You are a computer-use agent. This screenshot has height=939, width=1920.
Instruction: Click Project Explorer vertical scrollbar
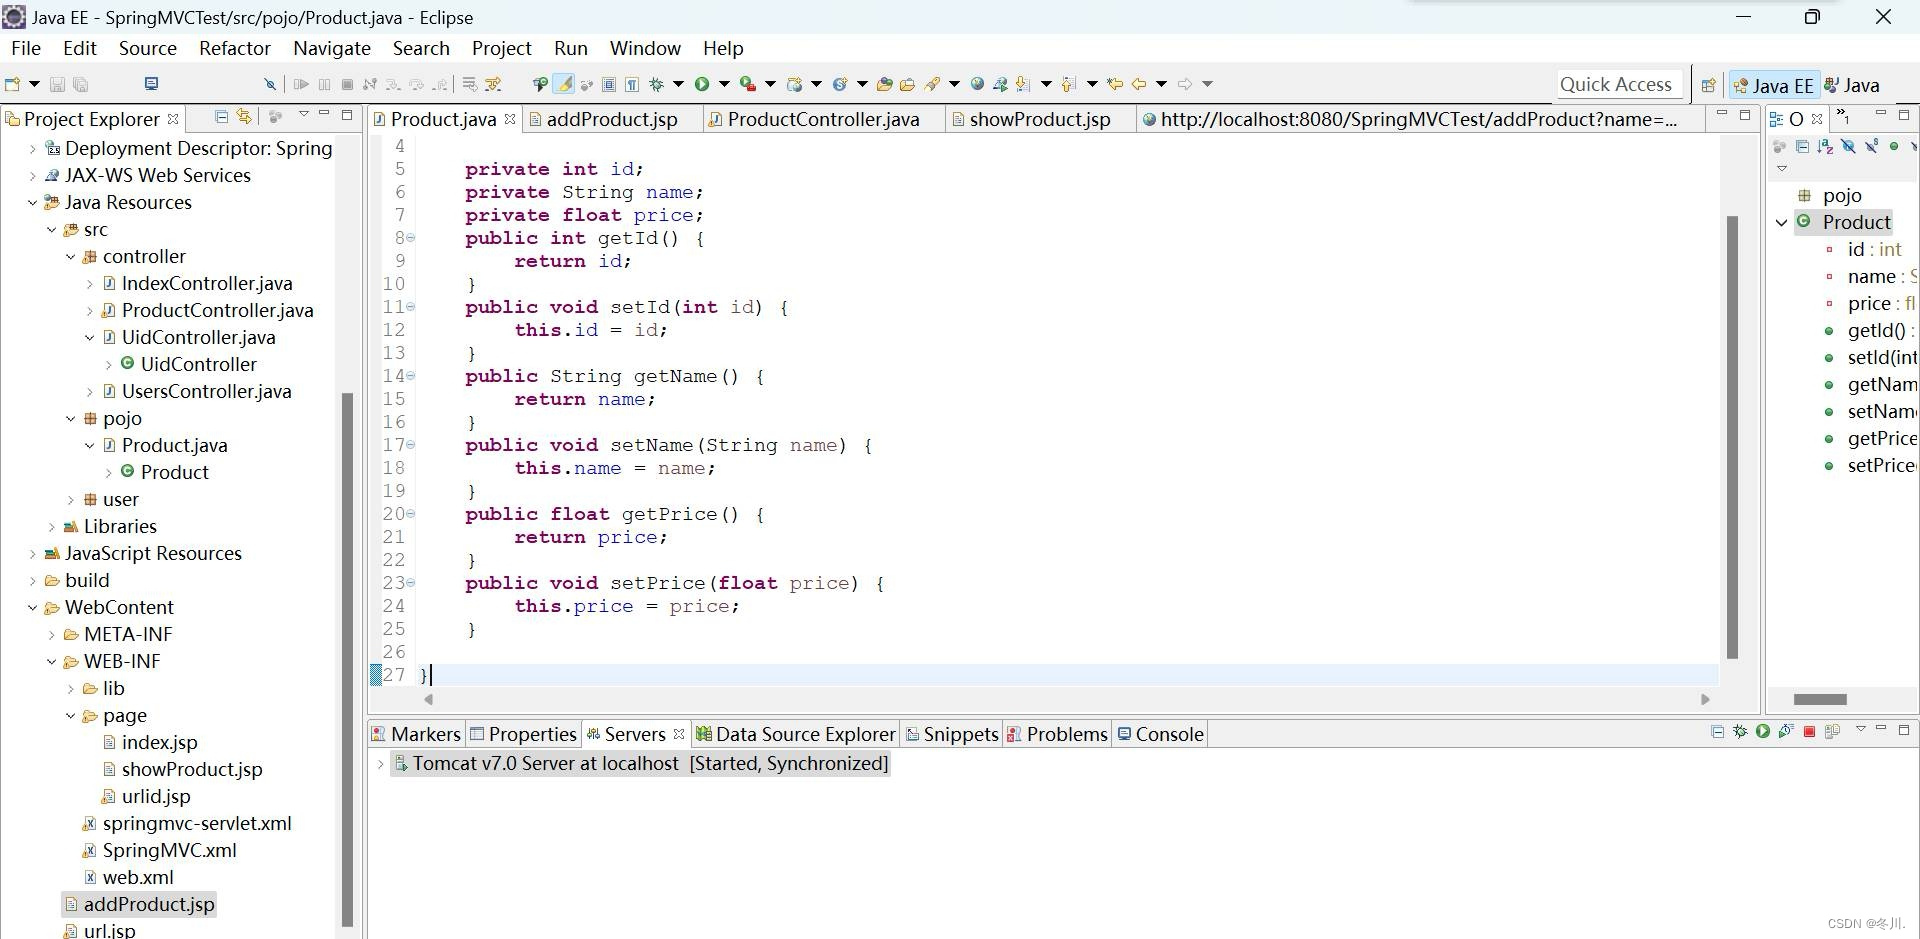[x=347, y=660]
